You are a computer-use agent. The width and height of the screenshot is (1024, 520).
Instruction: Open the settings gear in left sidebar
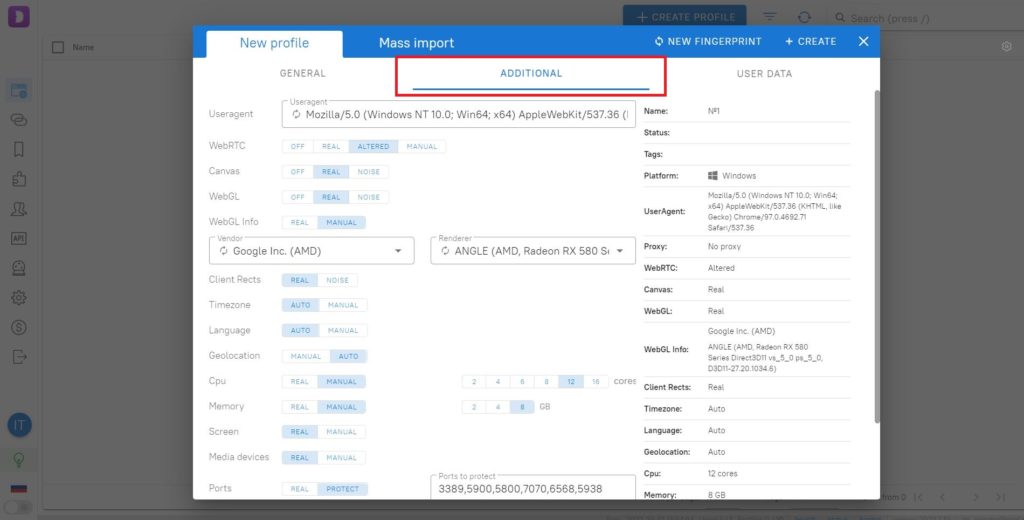tap(19, 298)
